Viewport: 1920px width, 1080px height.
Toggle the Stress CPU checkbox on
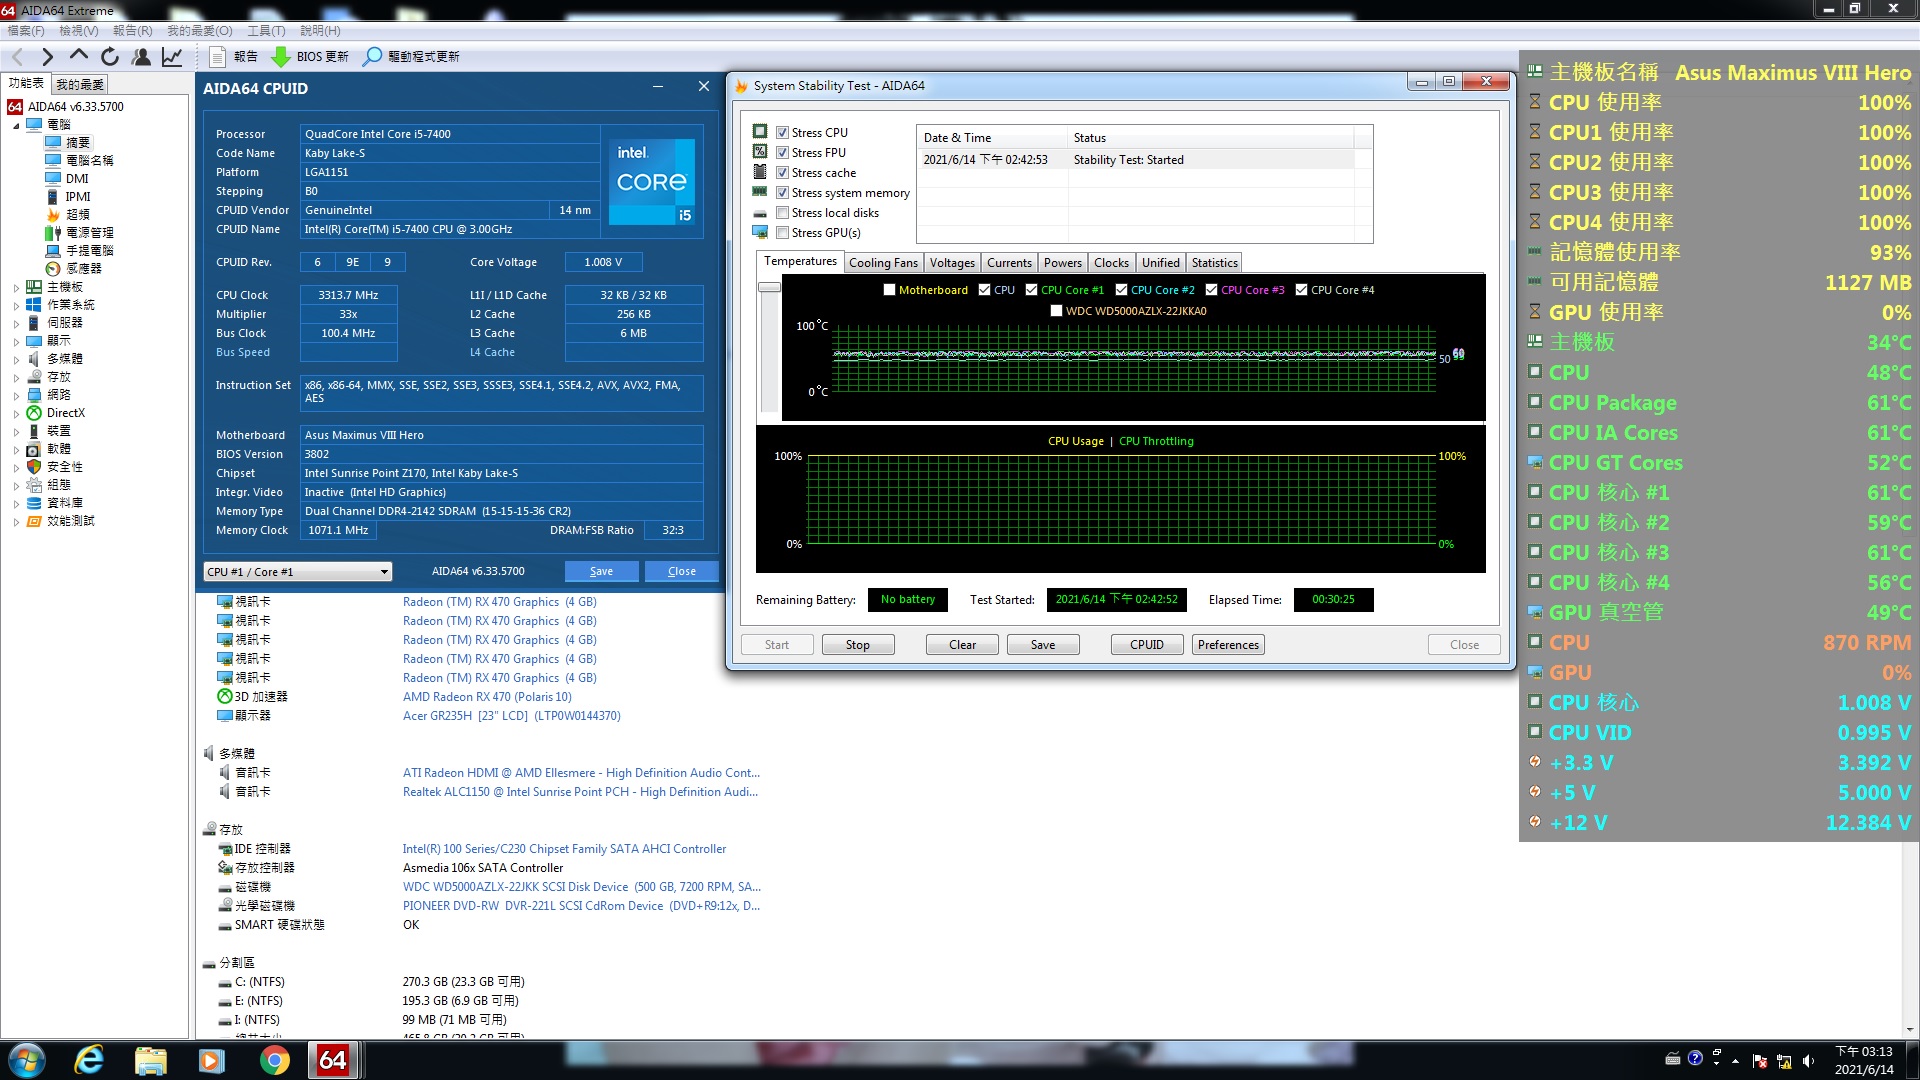(782, 132)
